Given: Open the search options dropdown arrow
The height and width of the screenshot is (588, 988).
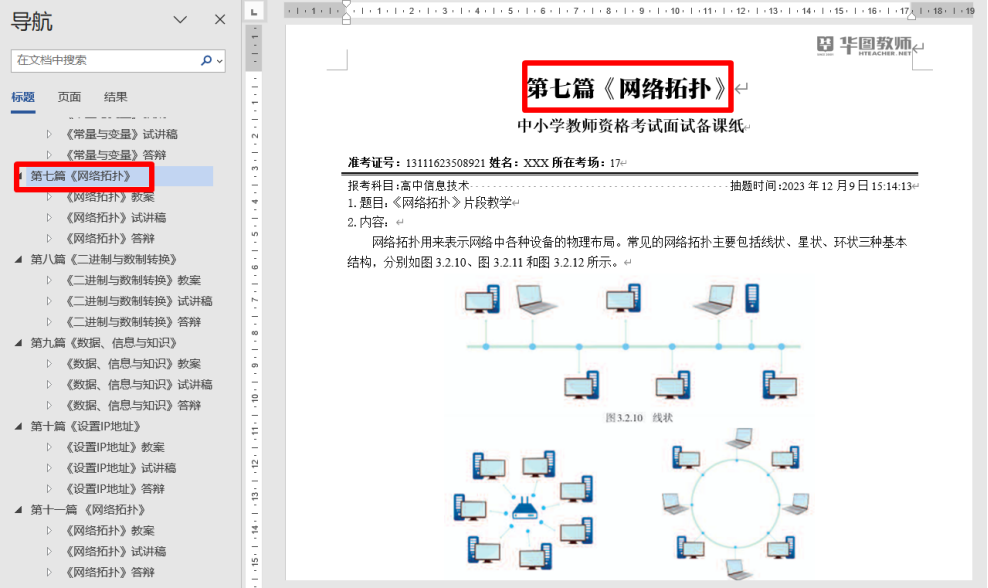Looking at the screenshot, I should pos(219,60).
